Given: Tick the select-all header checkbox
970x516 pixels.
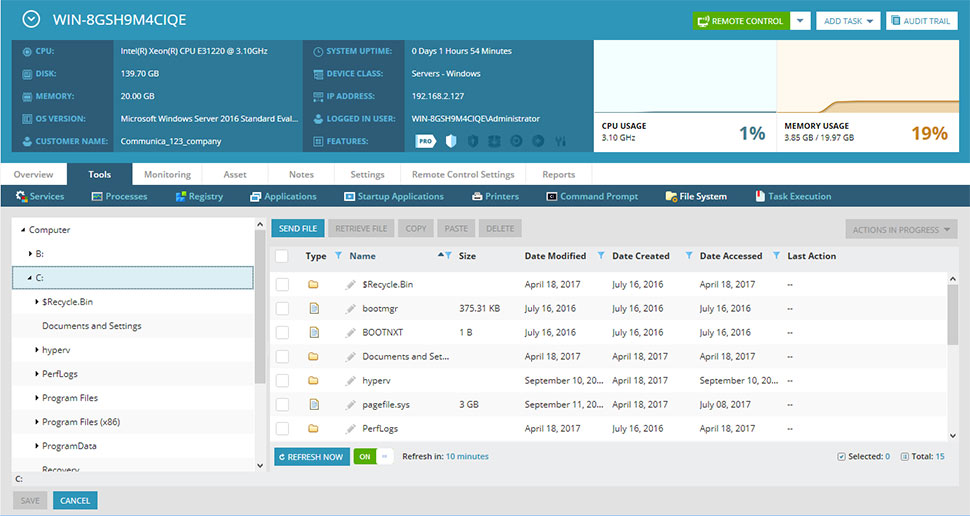Looking at the screenshot, I should tap(281, 256).
